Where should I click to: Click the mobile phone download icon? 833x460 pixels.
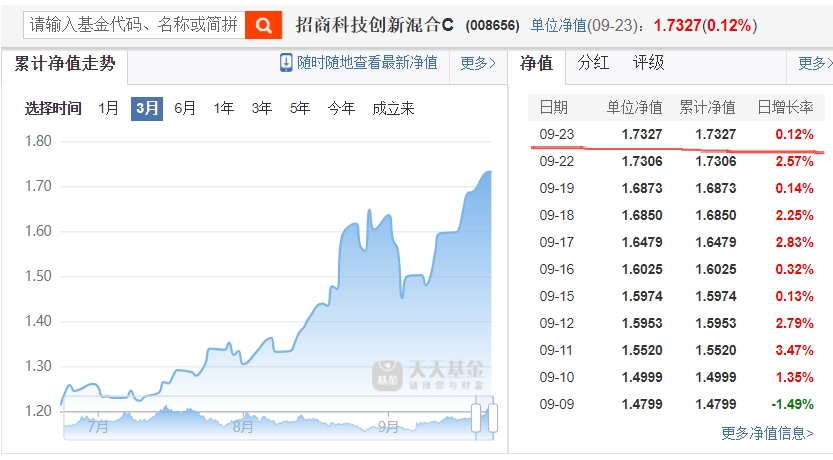286,63
